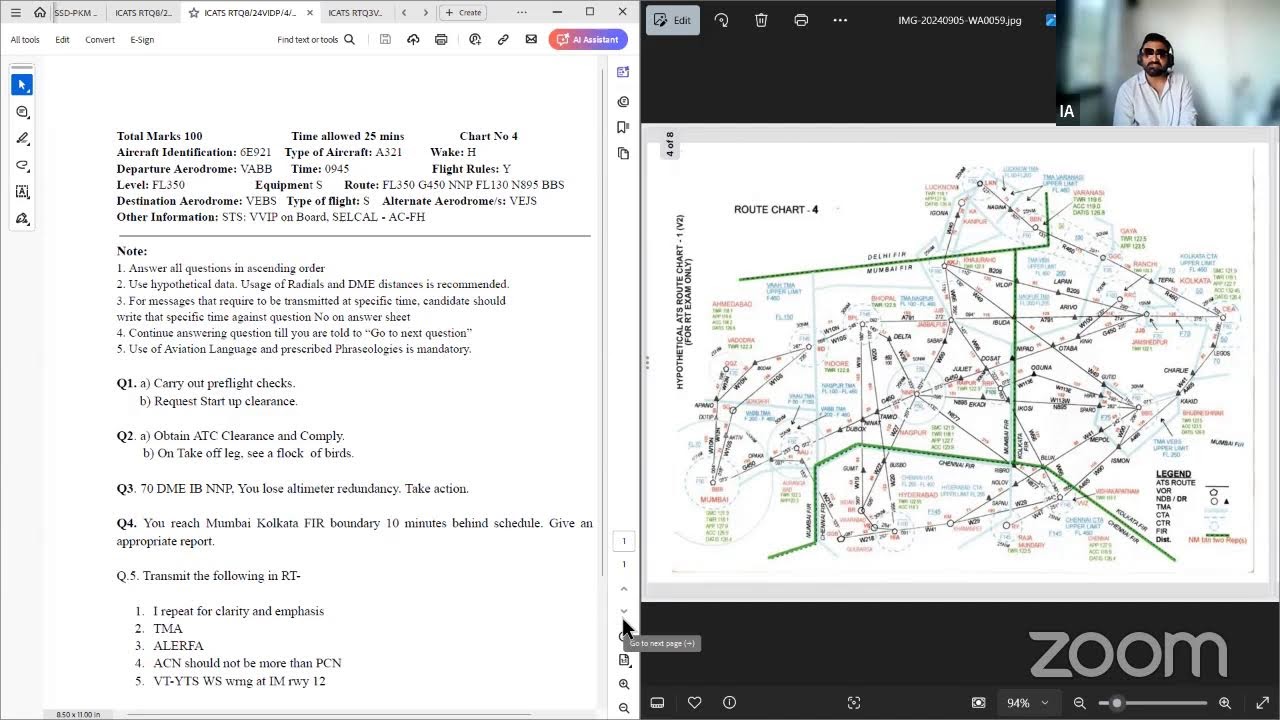This screenshot has height=720, width=1280.
Task: Switch to the ICATS RTQ8/2.. tab
Action: (x=143, y=13)
